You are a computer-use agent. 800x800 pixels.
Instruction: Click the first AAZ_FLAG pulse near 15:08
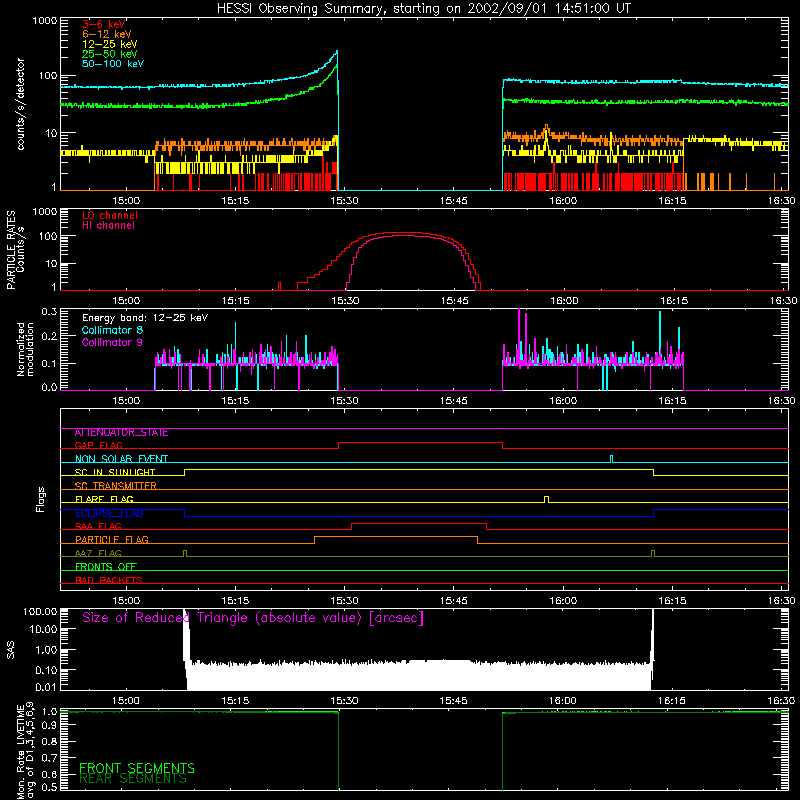point(185,553)
